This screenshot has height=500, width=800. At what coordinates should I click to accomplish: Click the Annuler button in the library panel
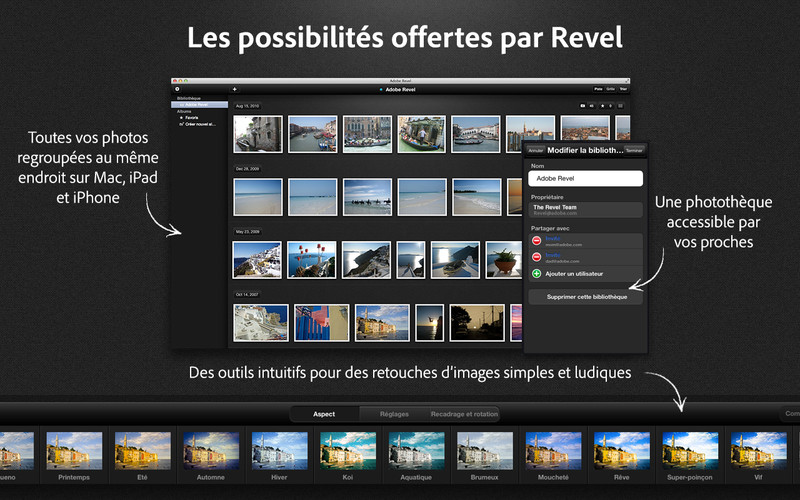click(x=536, y=151)
